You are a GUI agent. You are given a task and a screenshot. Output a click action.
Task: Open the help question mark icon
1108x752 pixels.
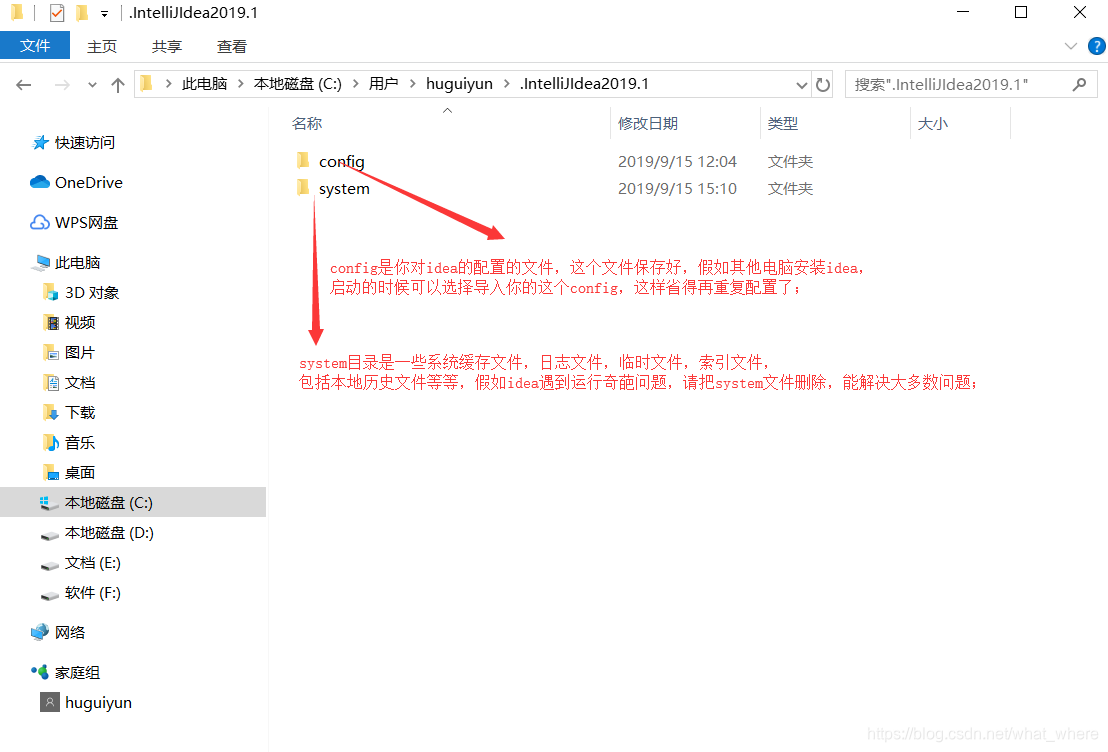pyautogui.click(x=1096, y=47)
